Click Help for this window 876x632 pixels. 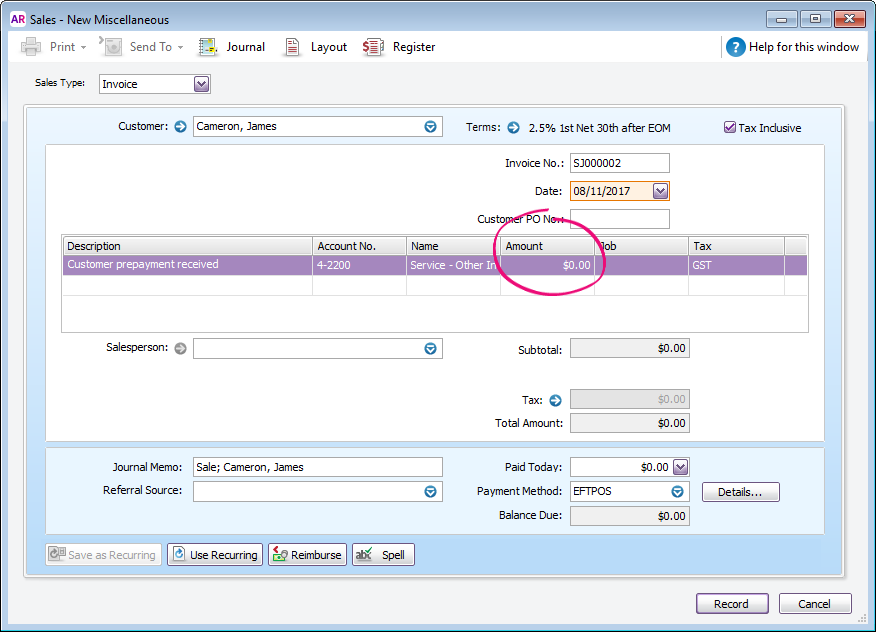793,46
